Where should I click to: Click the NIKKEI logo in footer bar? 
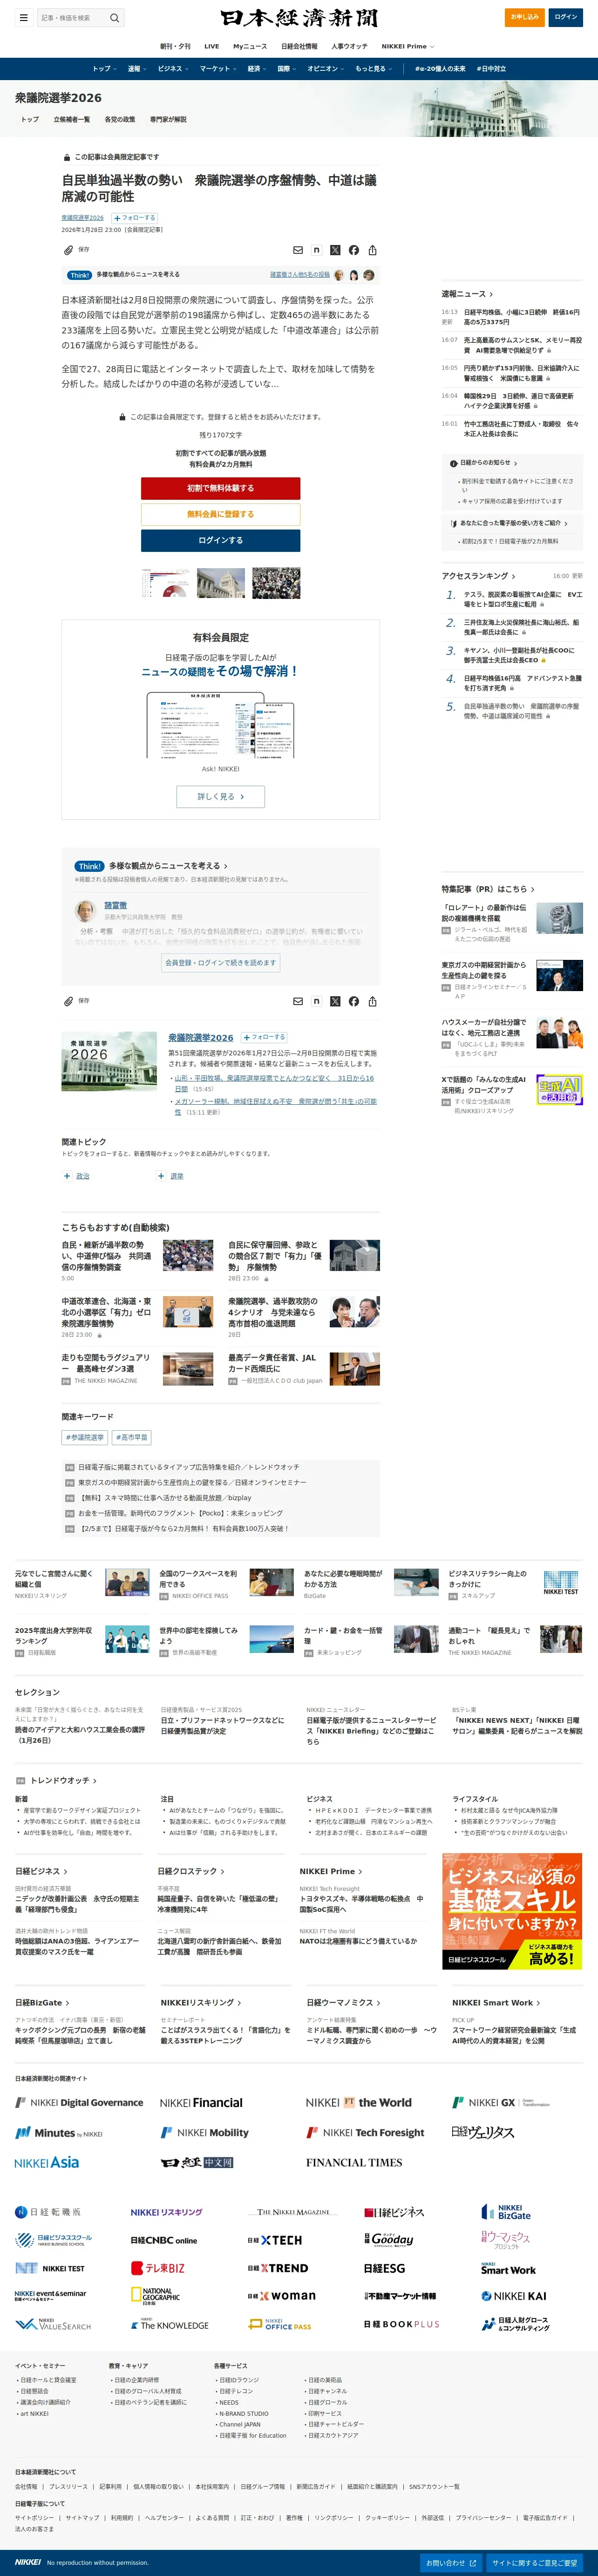coord(28,2562)
